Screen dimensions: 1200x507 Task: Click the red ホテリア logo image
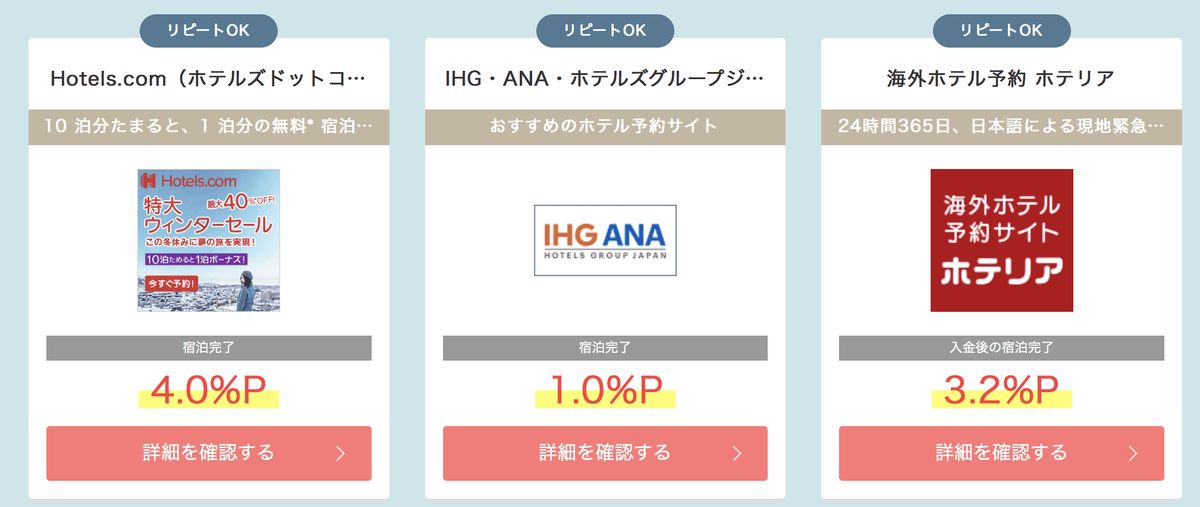[1001, 240]
